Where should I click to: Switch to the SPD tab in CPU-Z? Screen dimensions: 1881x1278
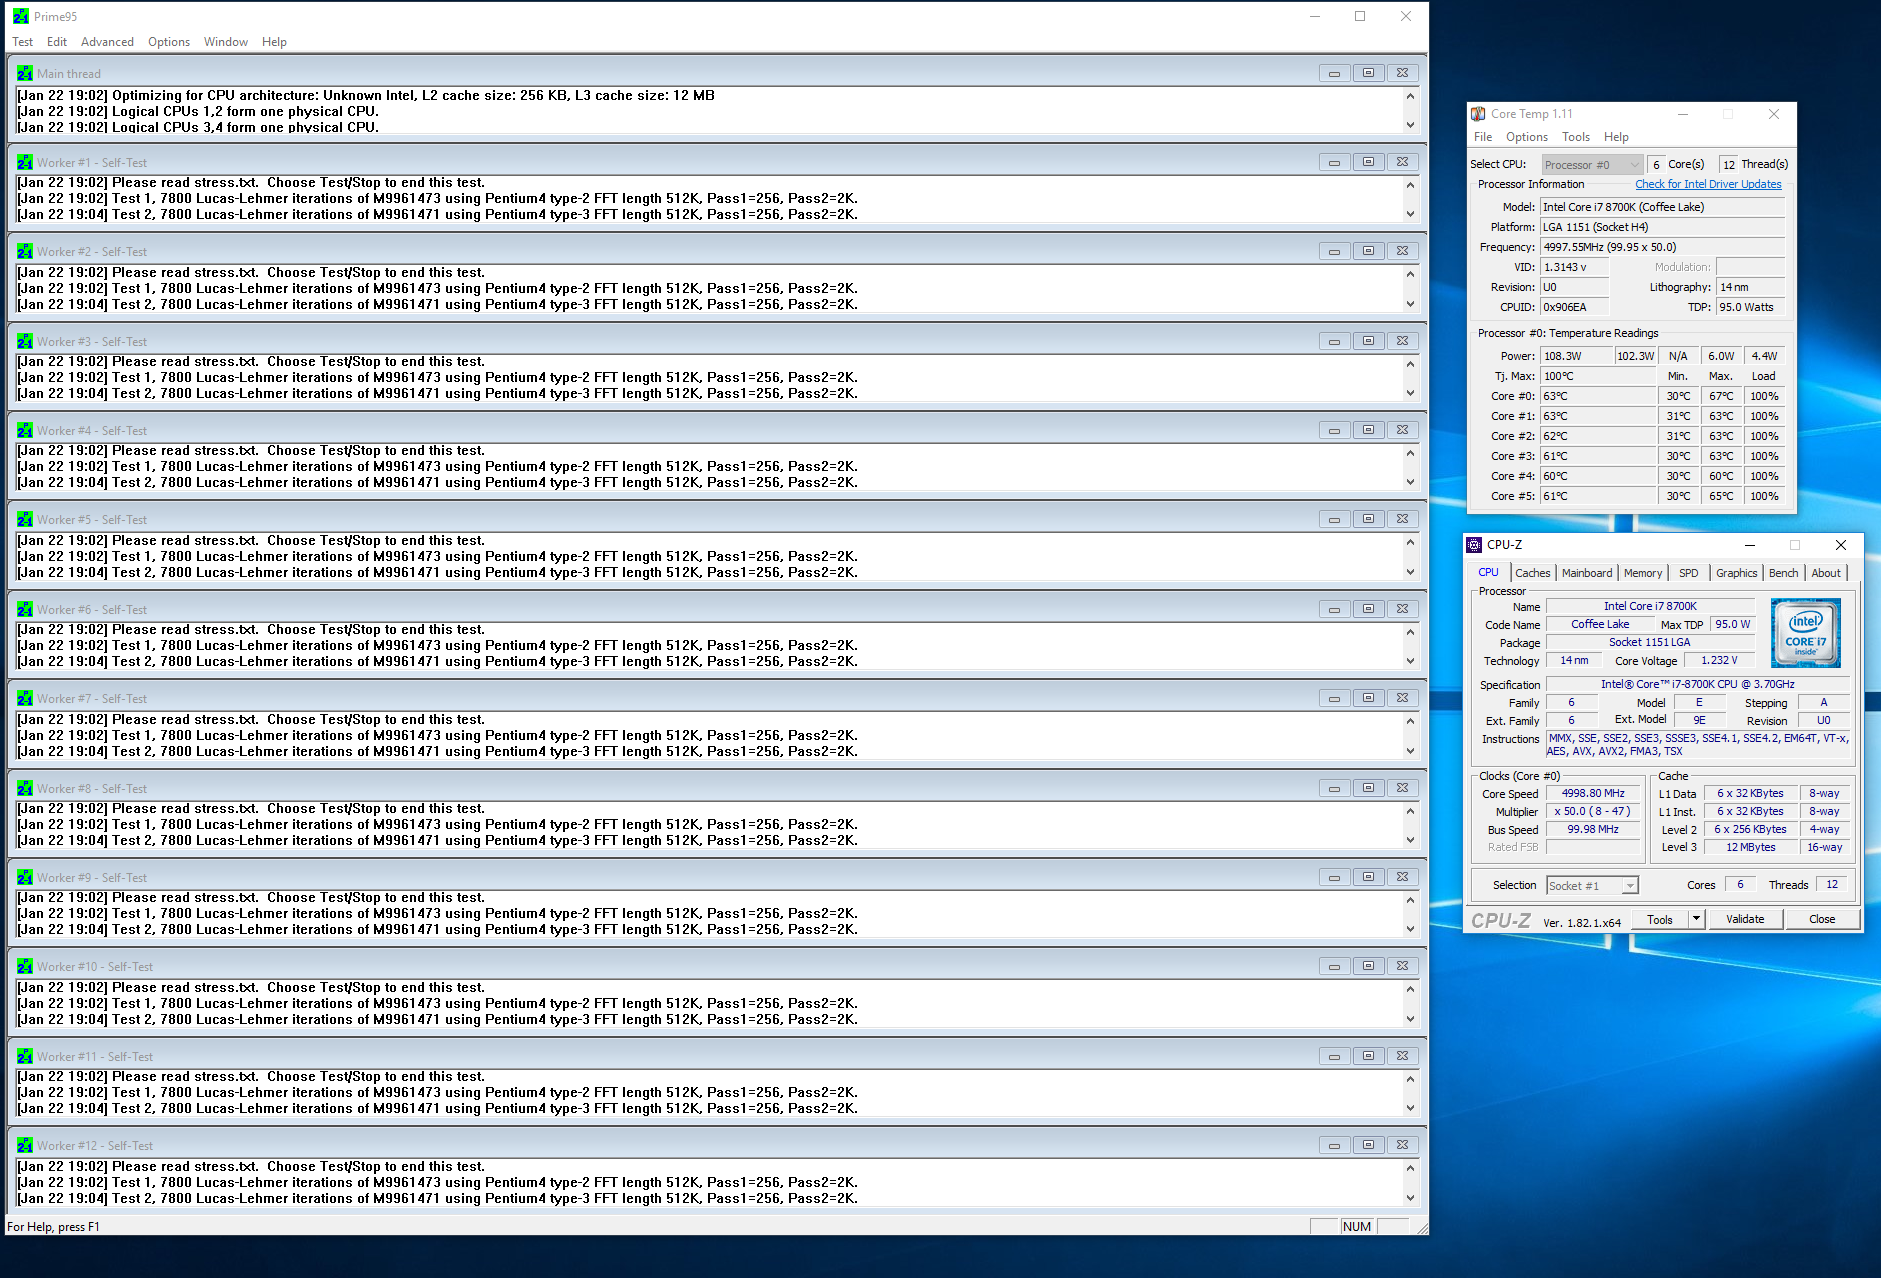[1689, 573]
